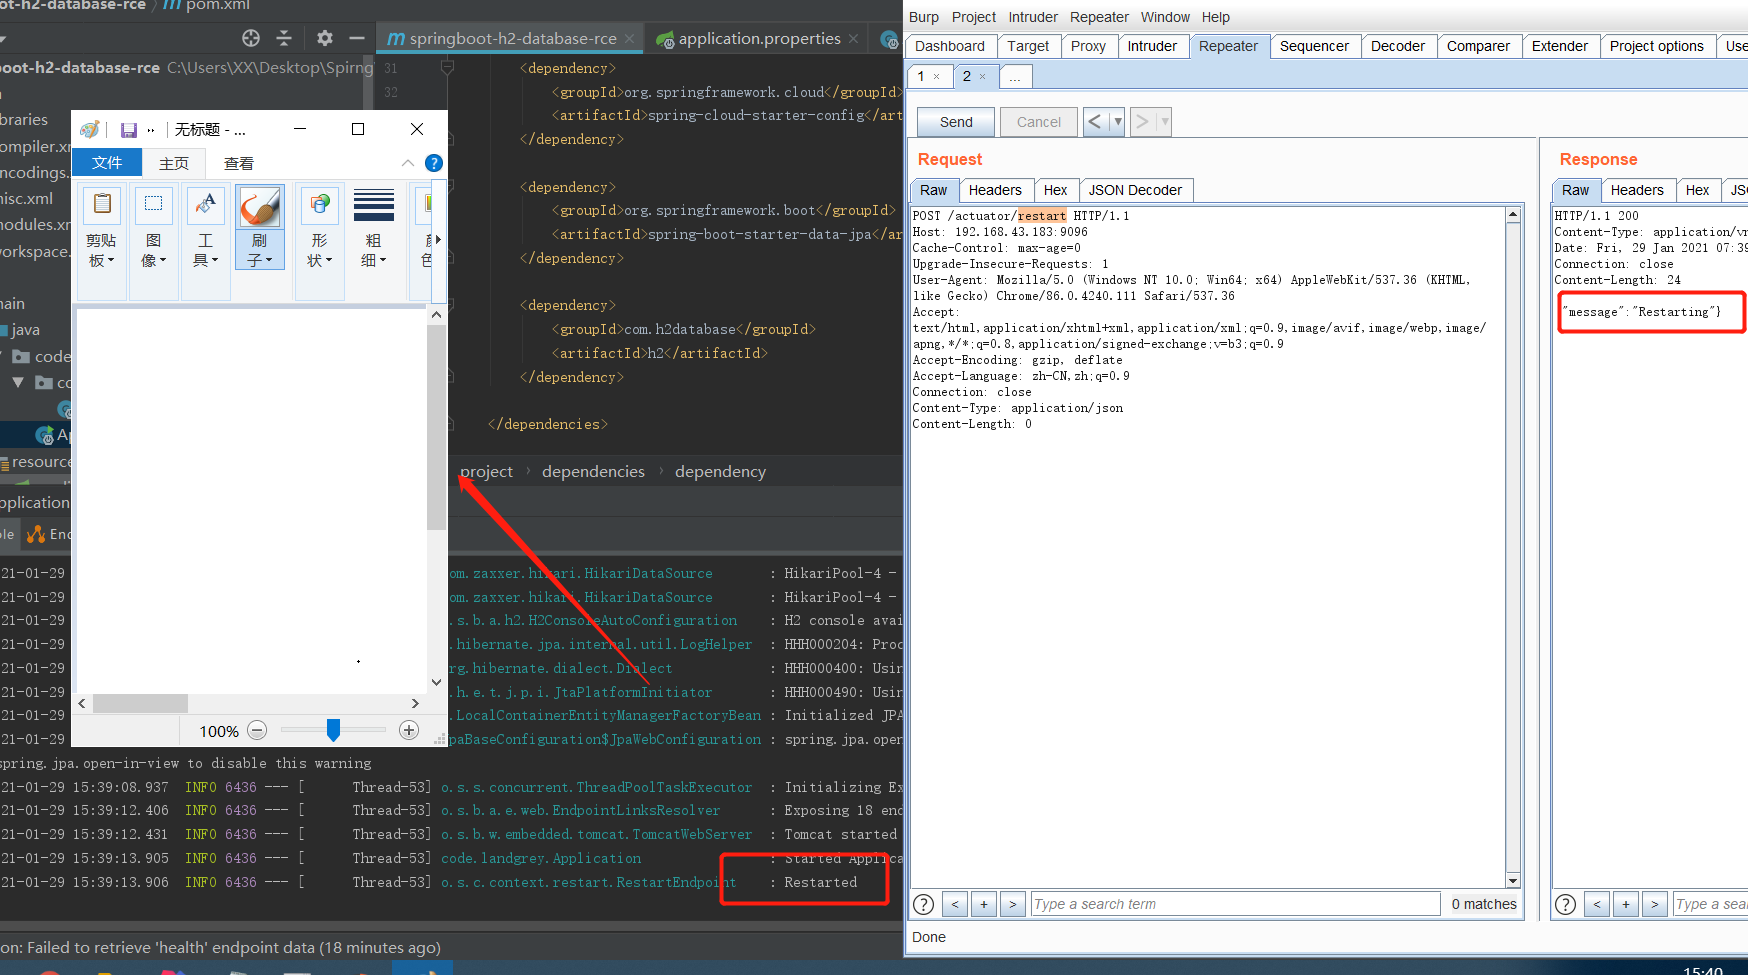This screenshot has height=975, width=1748.
Task: Expand the 工具 dropdown in Paint
Action: click(206, 250)
